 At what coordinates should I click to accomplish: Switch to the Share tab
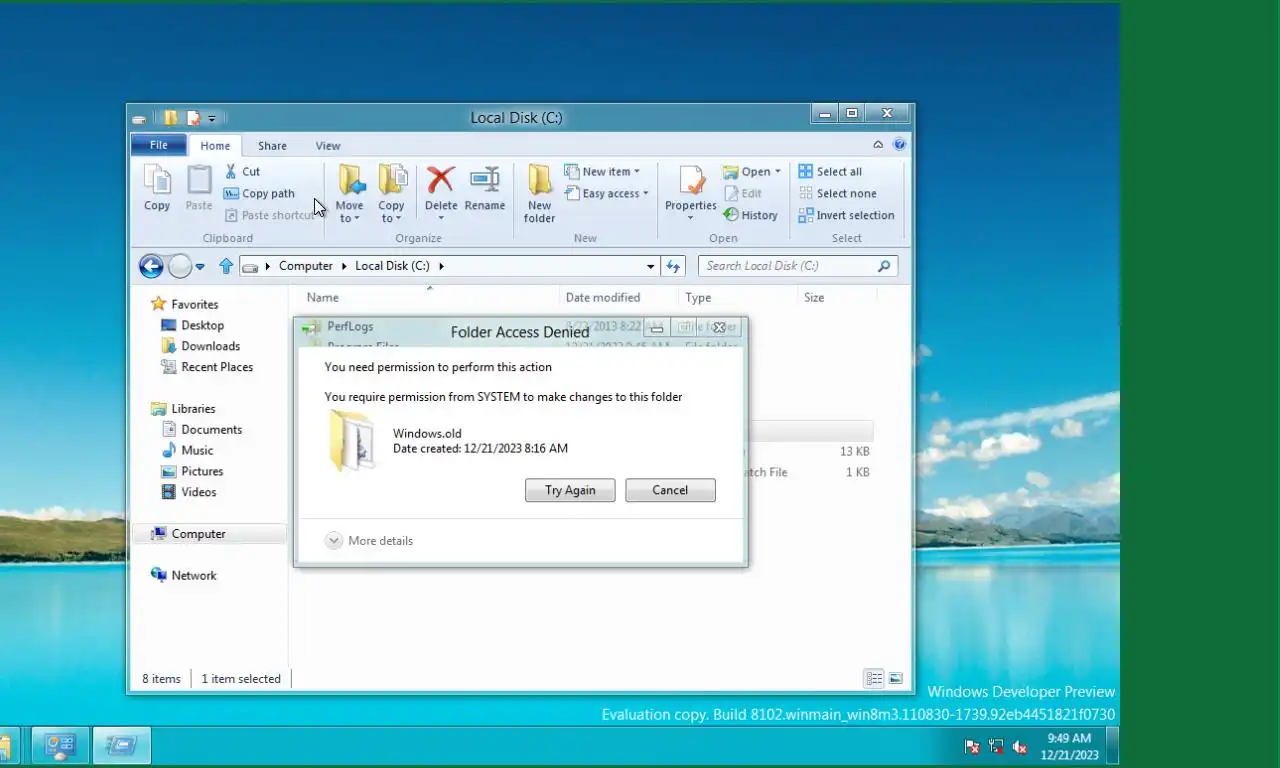pos(272,145)
